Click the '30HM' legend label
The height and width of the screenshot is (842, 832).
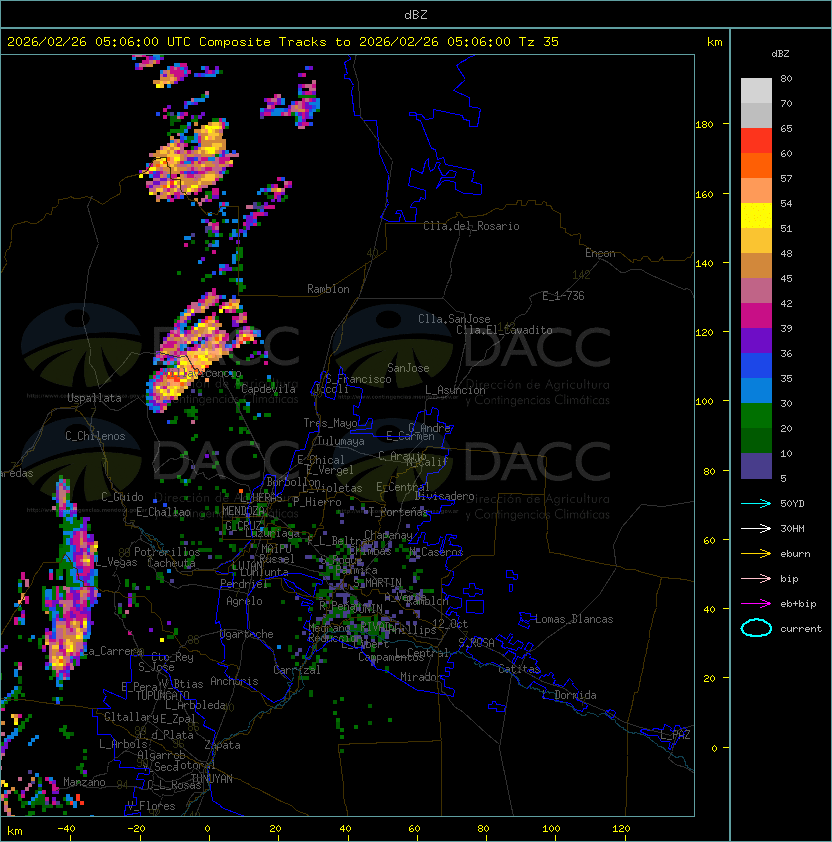pyautogui.click(x=792, y=529)
